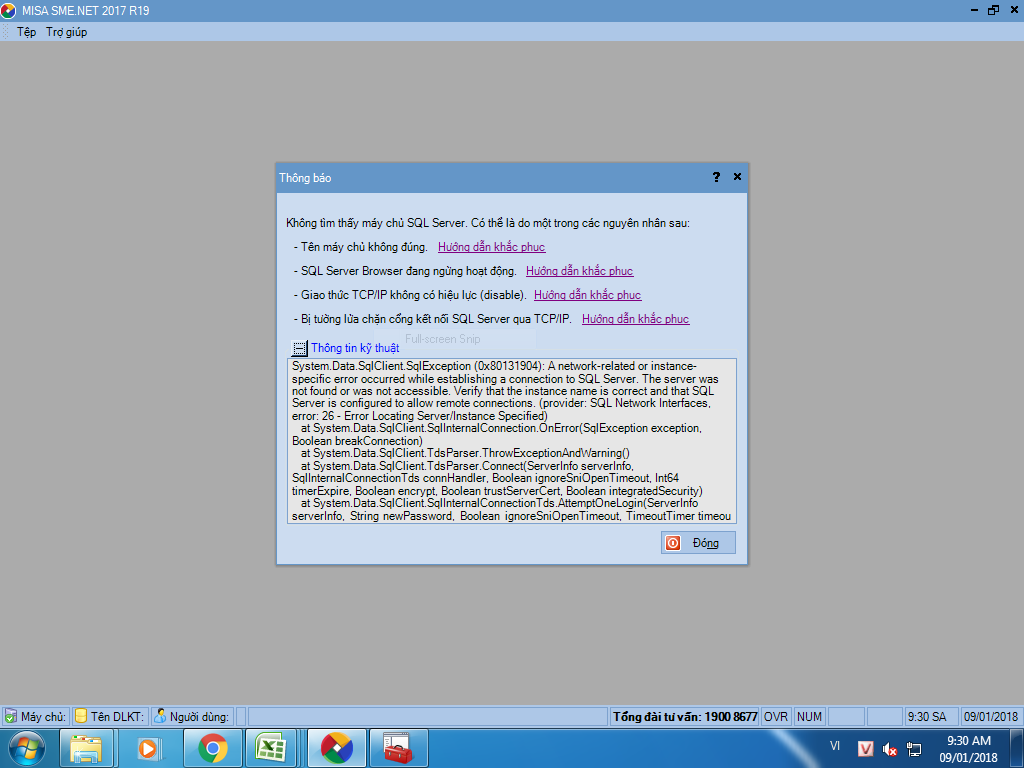
Task: Click the NUM status indicator
Action: click(x=809, y=716)
